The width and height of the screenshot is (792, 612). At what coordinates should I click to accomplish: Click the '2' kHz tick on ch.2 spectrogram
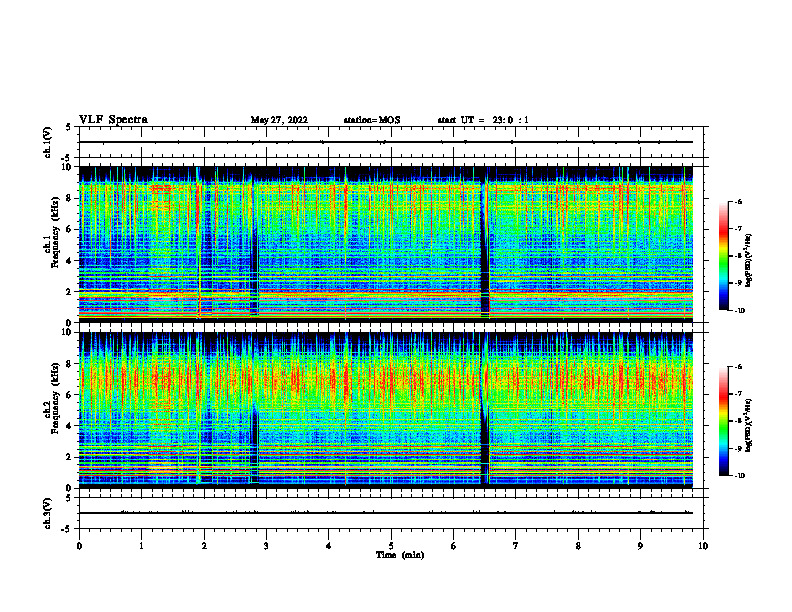(x=71, y=457)
